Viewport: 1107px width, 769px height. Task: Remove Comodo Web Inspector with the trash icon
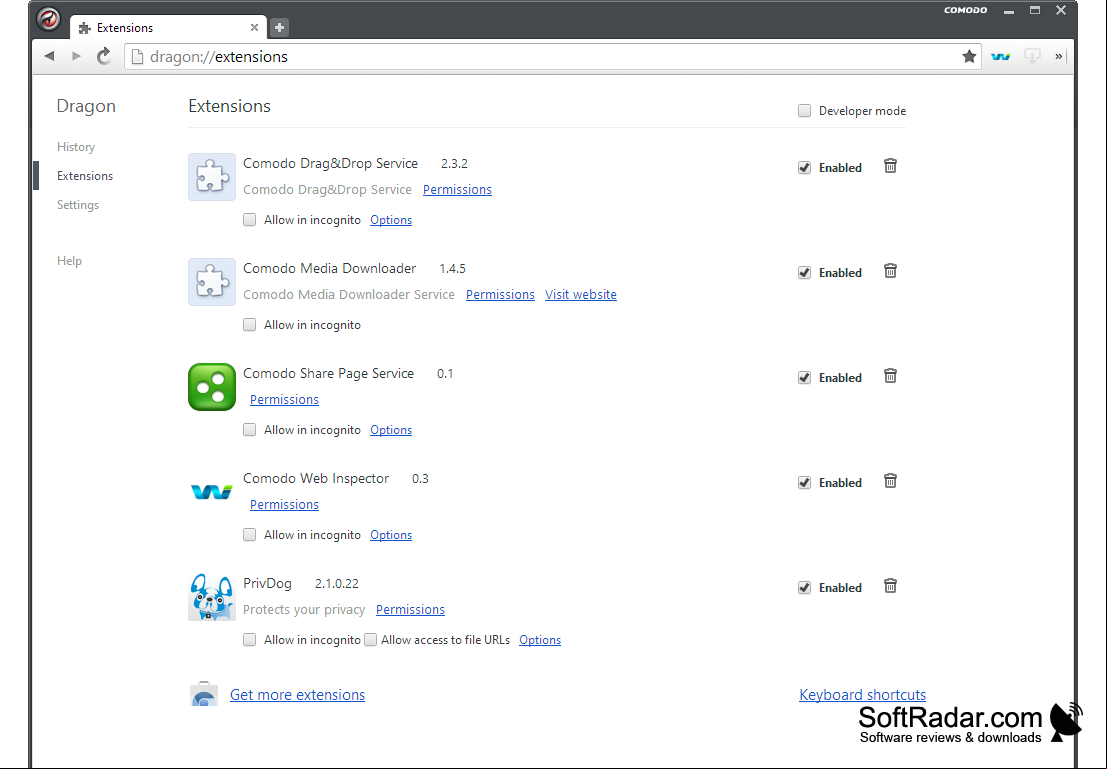pos(890,481)
